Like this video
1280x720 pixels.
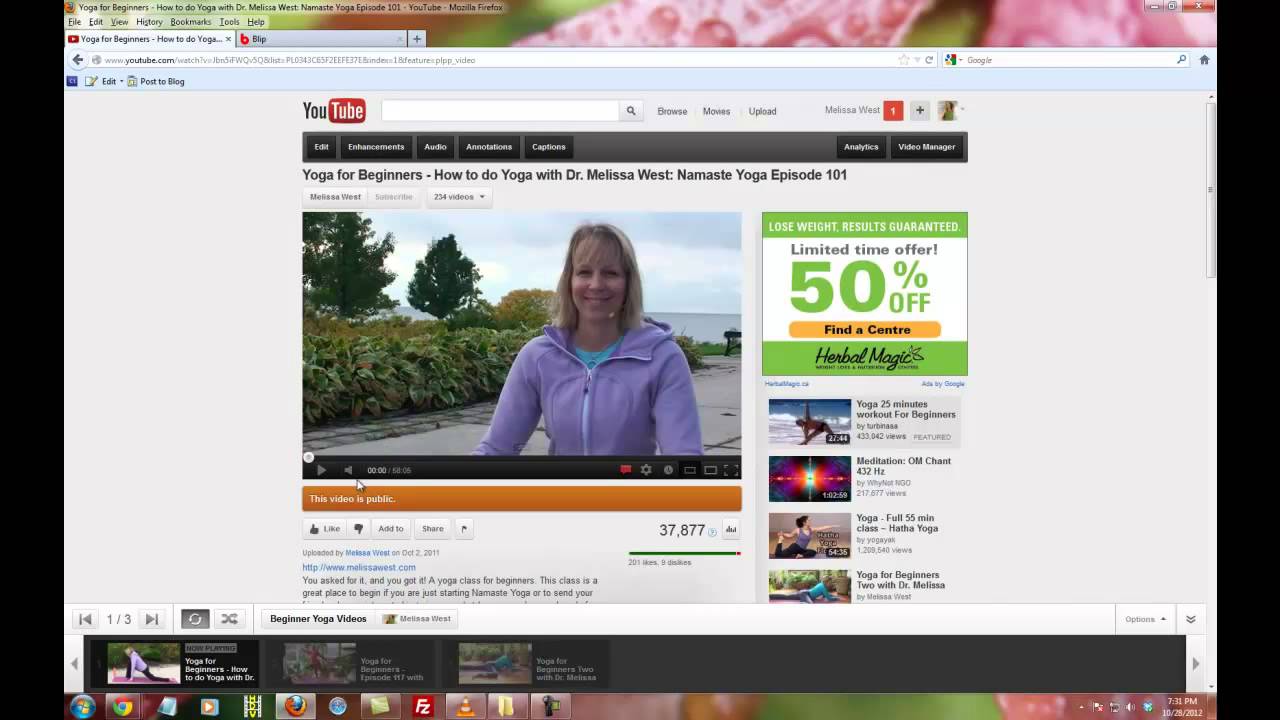(325, 529)
